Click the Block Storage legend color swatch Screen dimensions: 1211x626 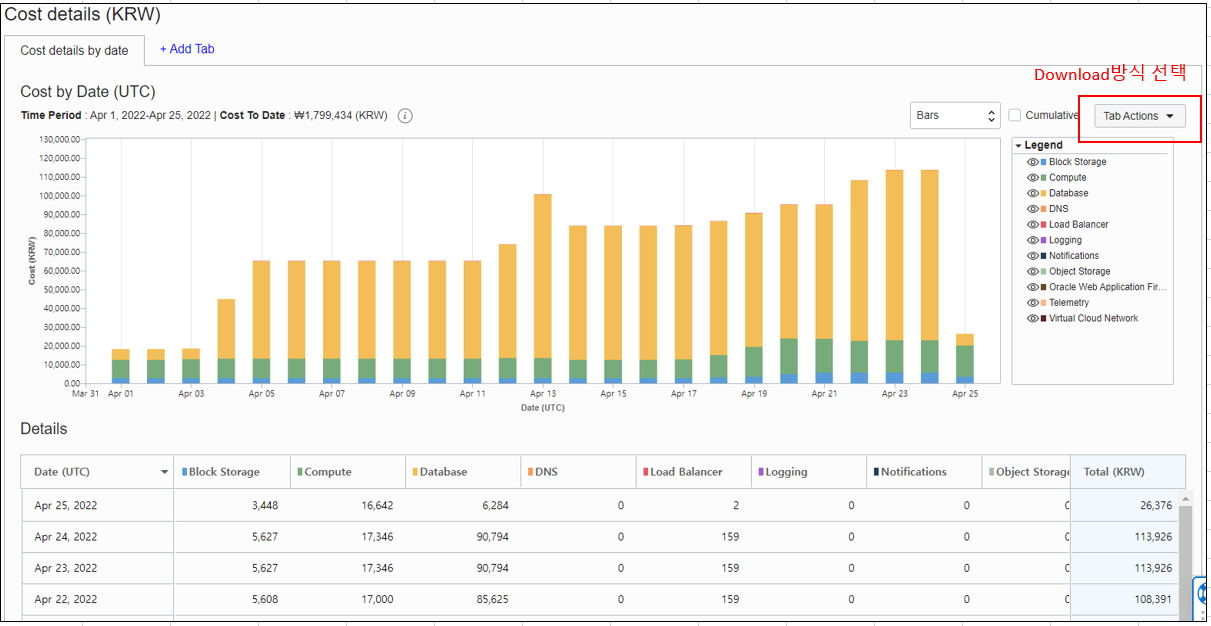[1044, 162]
